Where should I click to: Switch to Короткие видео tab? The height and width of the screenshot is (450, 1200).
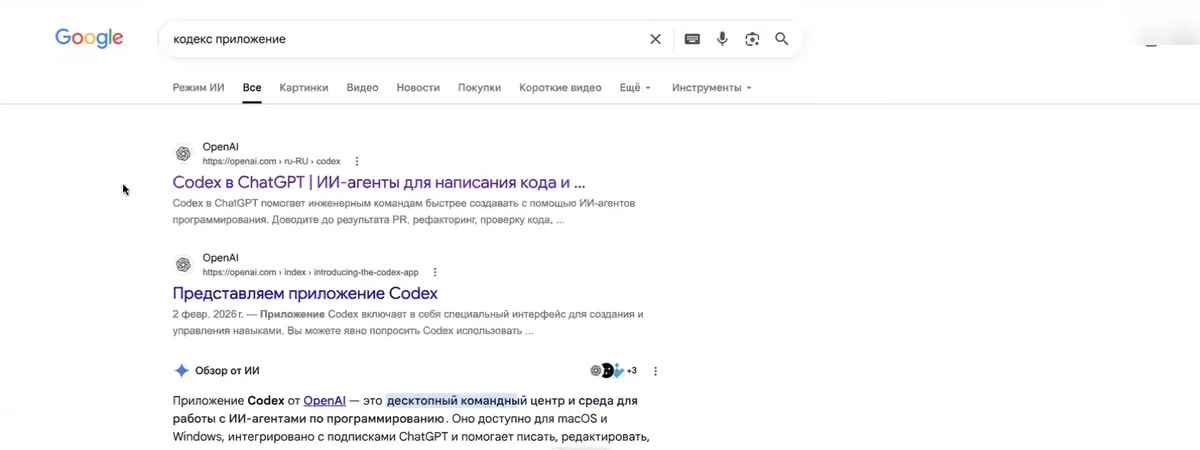560,88
